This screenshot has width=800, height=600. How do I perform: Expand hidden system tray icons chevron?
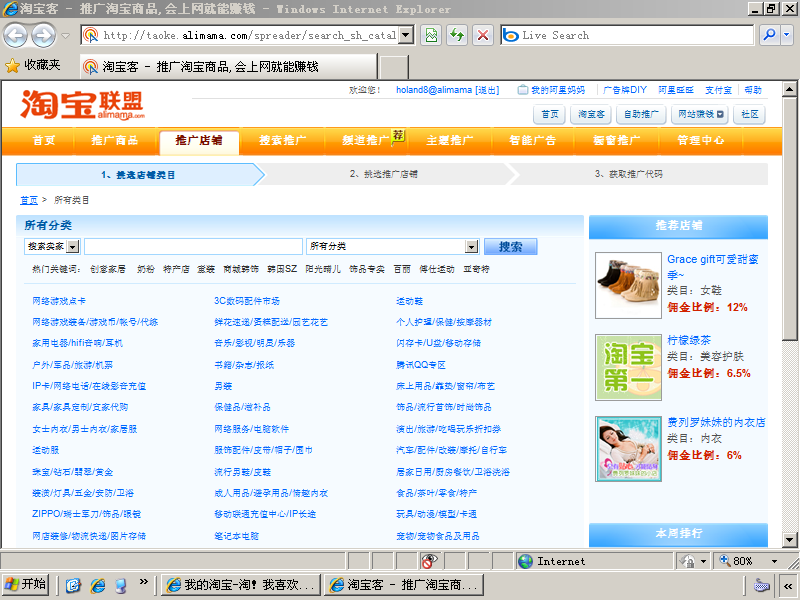pos(788,586)
